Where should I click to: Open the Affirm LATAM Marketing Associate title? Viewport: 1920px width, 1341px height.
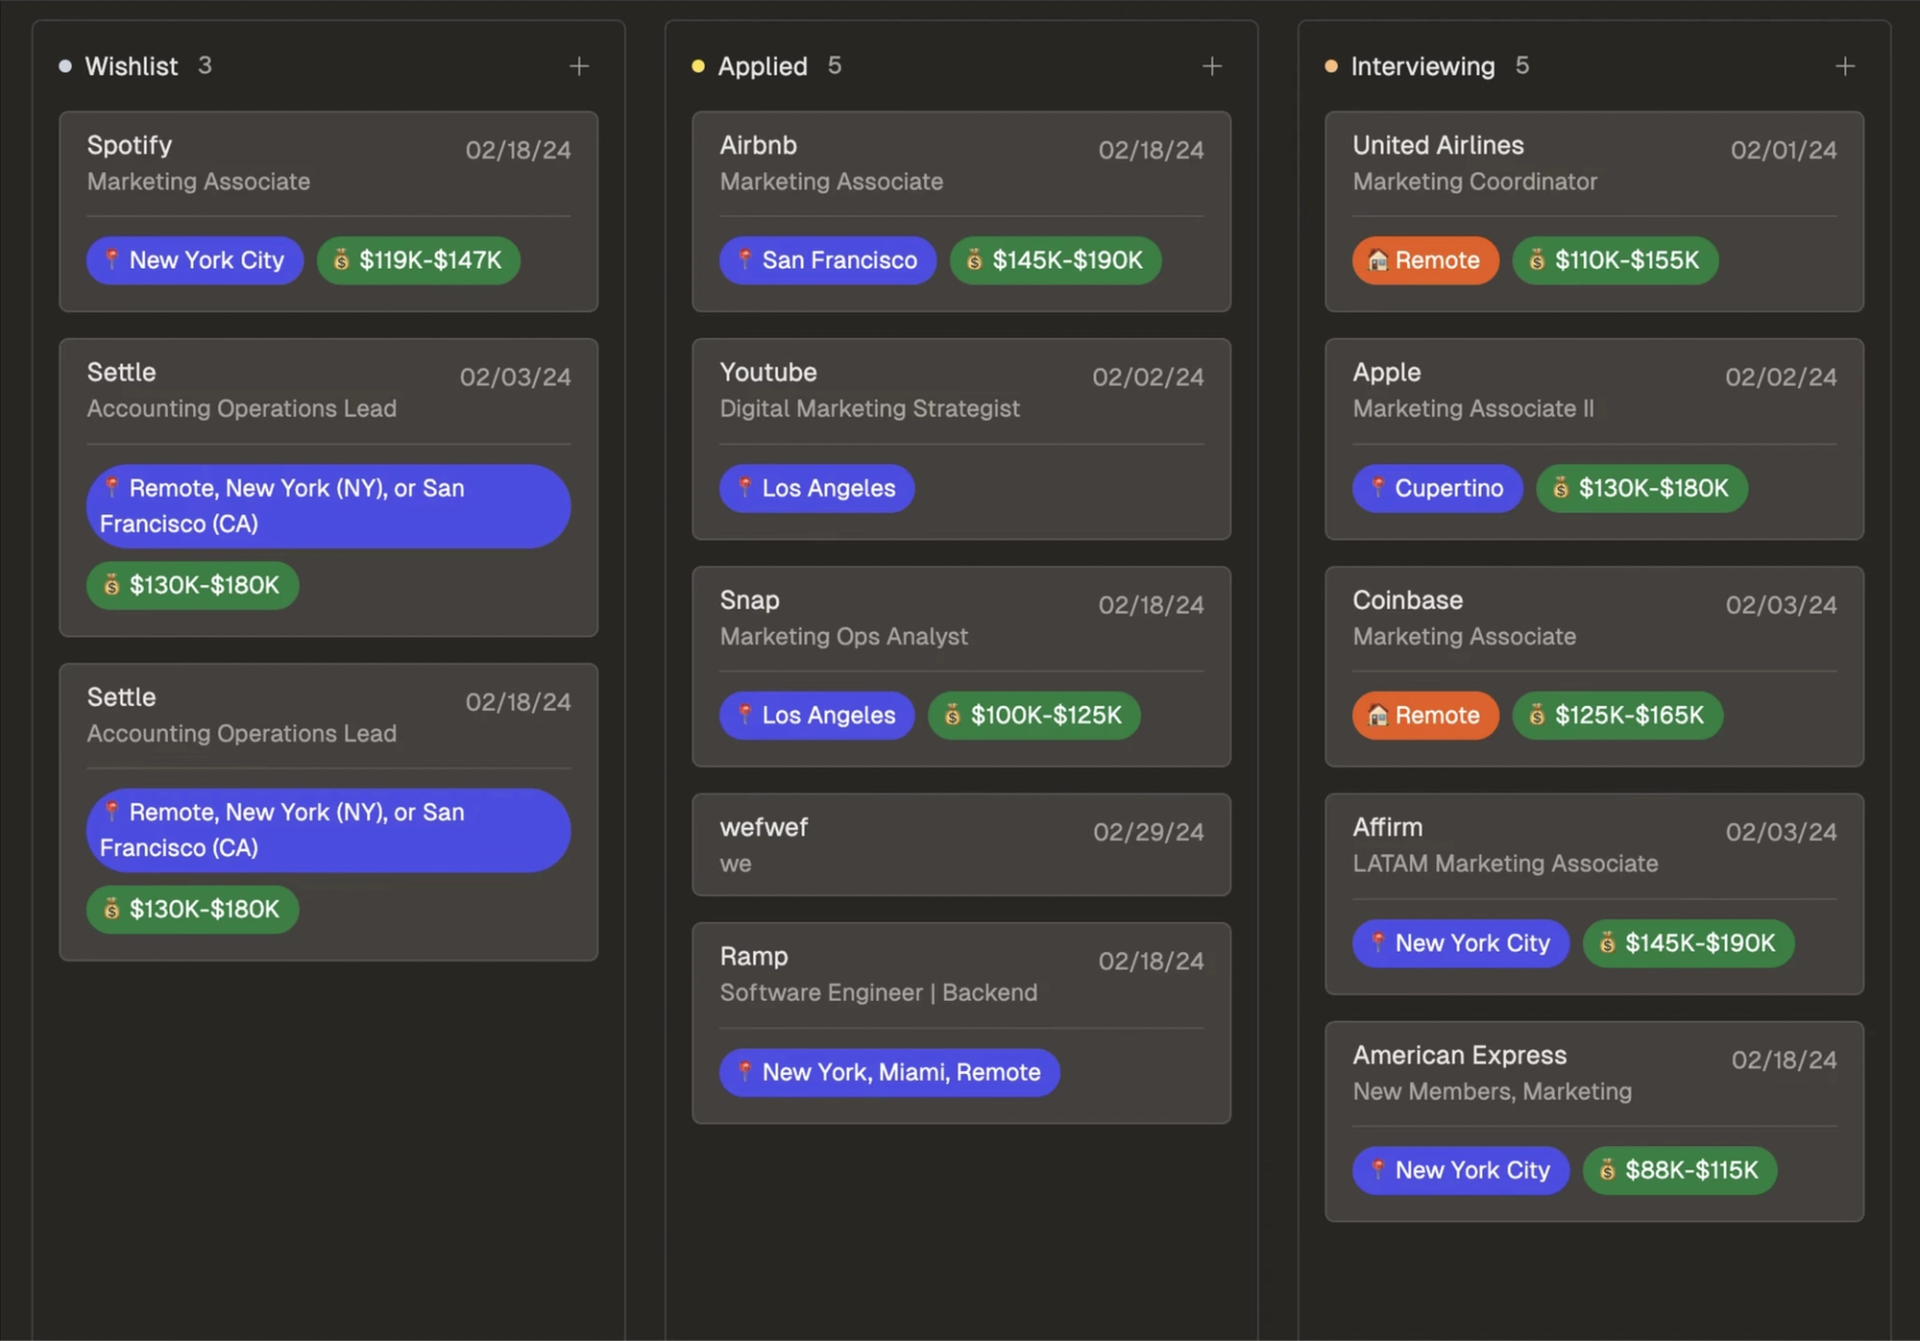click(x=1504, y=863)
